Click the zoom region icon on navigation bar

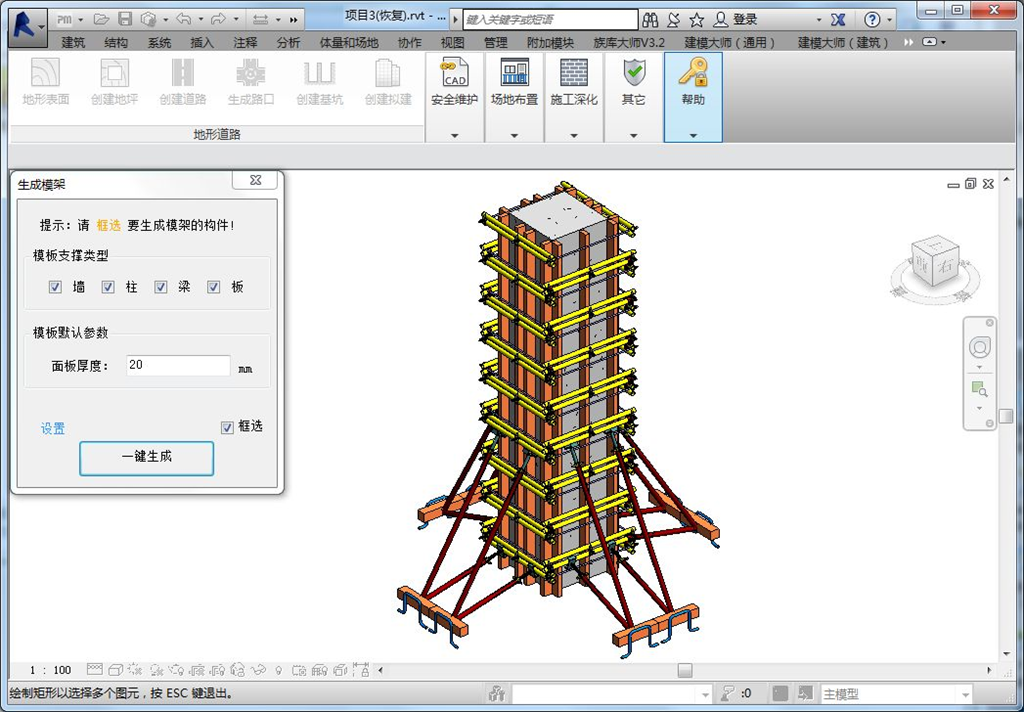tap(979, 390)
